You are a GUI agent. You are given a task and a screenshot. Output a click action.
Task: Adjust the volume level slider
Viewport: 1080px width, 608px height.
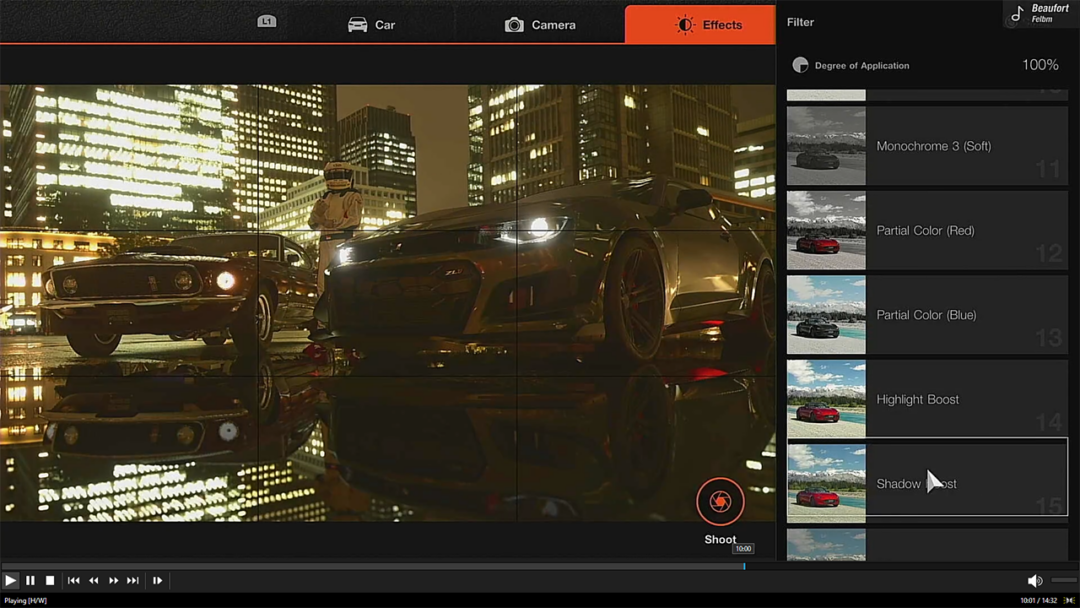[x=1064, y=580]
